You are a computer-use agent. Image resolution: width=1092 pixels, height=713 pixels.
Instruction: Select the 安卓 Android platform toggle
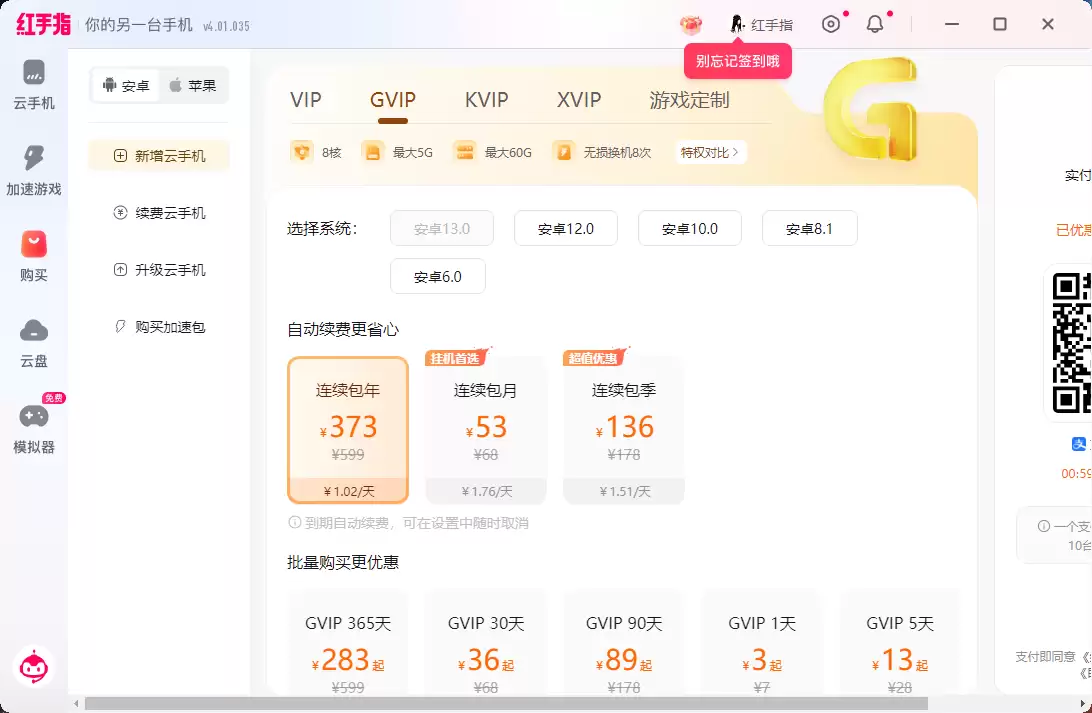click(126, 86)
